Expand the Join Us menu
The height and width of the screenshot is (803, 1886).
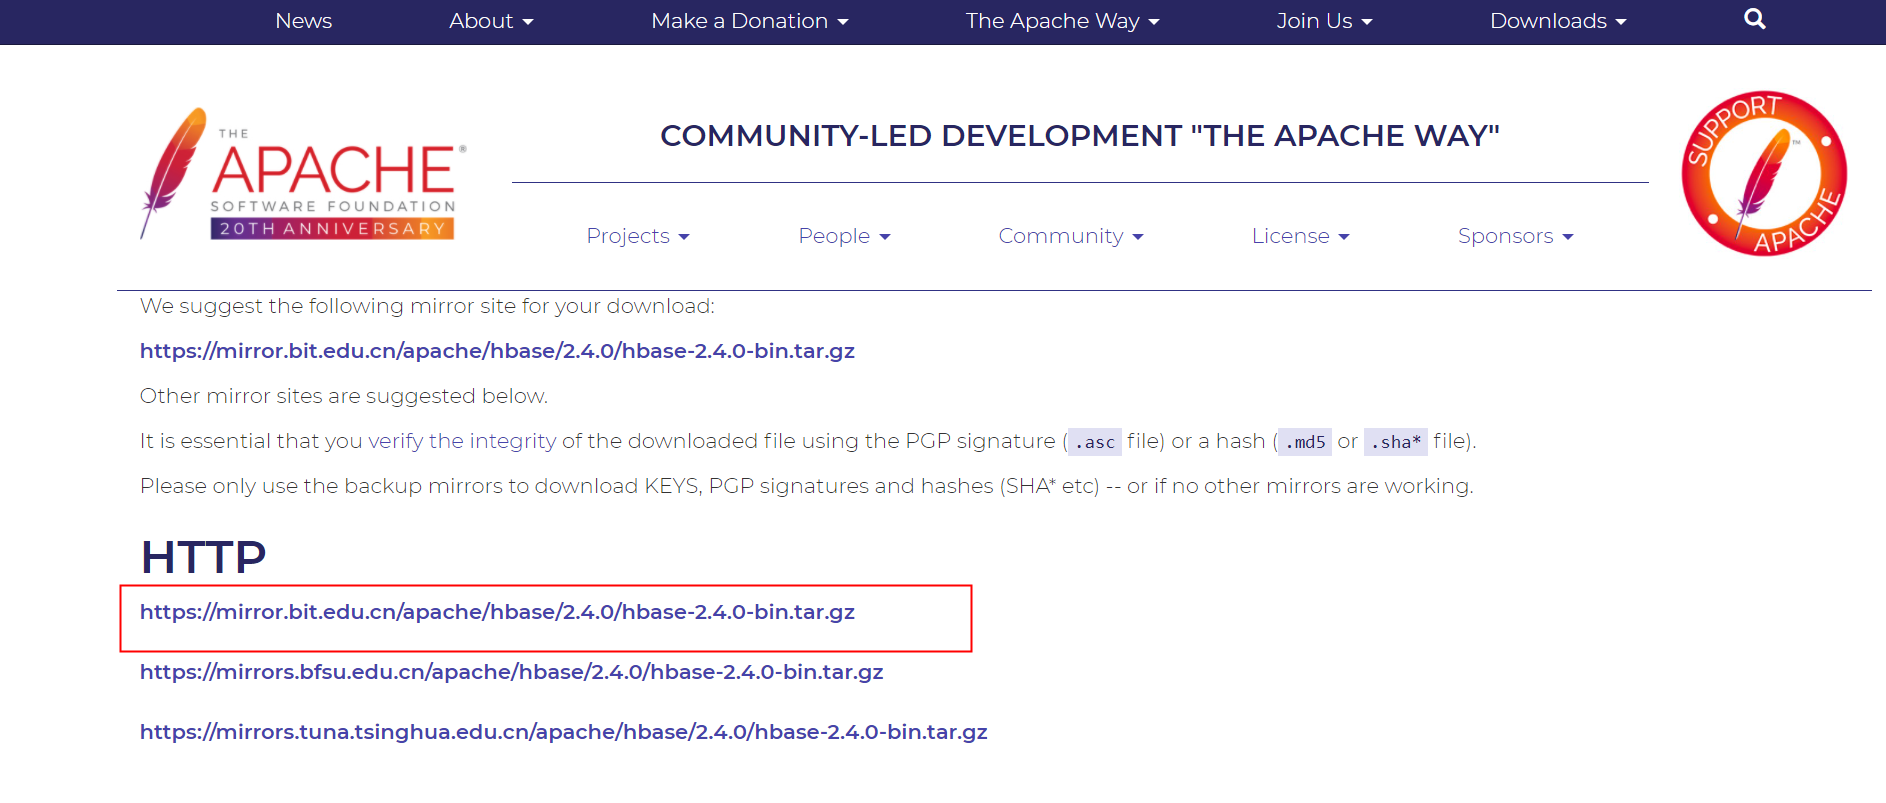point(1324,21)
